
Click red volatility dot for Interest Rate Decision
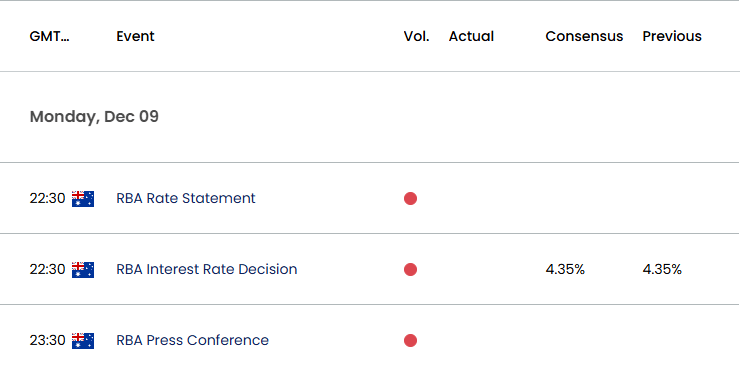(x=410, y=270)
